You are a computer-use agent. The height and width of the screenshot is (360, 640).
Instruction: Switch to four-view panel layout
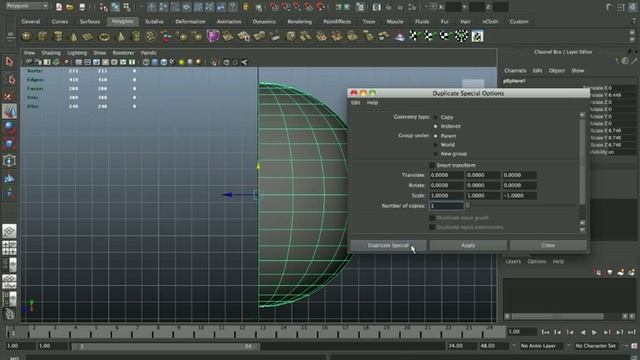click(9, 248)
